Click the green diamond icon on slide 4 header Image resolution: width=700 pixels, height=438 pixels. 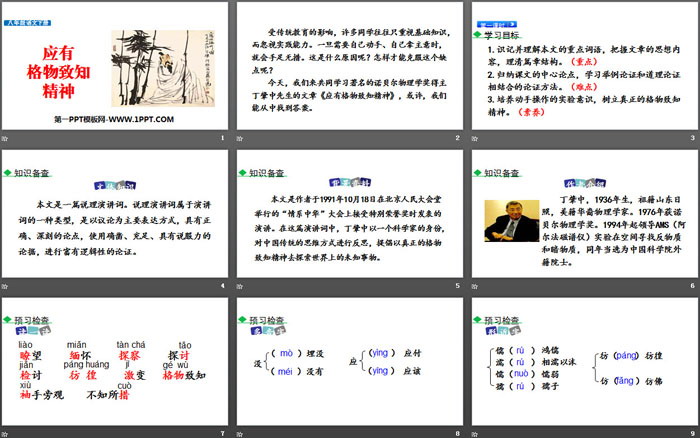click(8, 172)
